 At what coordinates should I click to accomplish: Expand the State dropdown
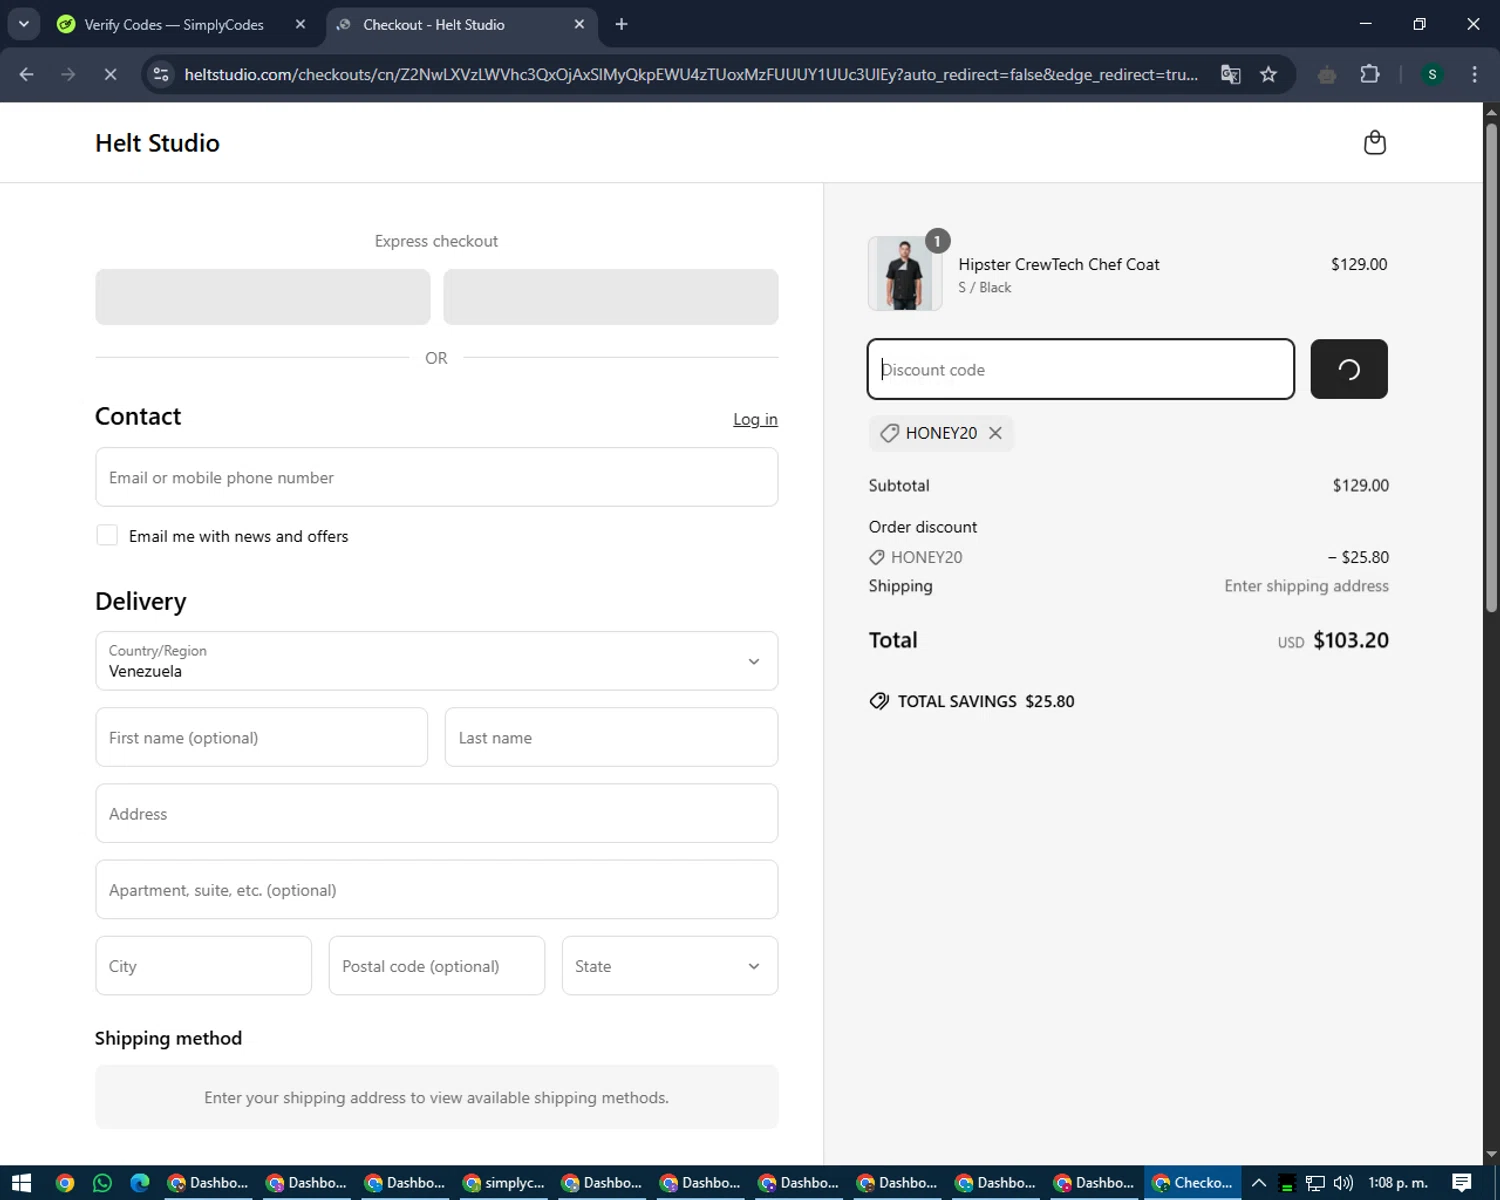[670, 966]
